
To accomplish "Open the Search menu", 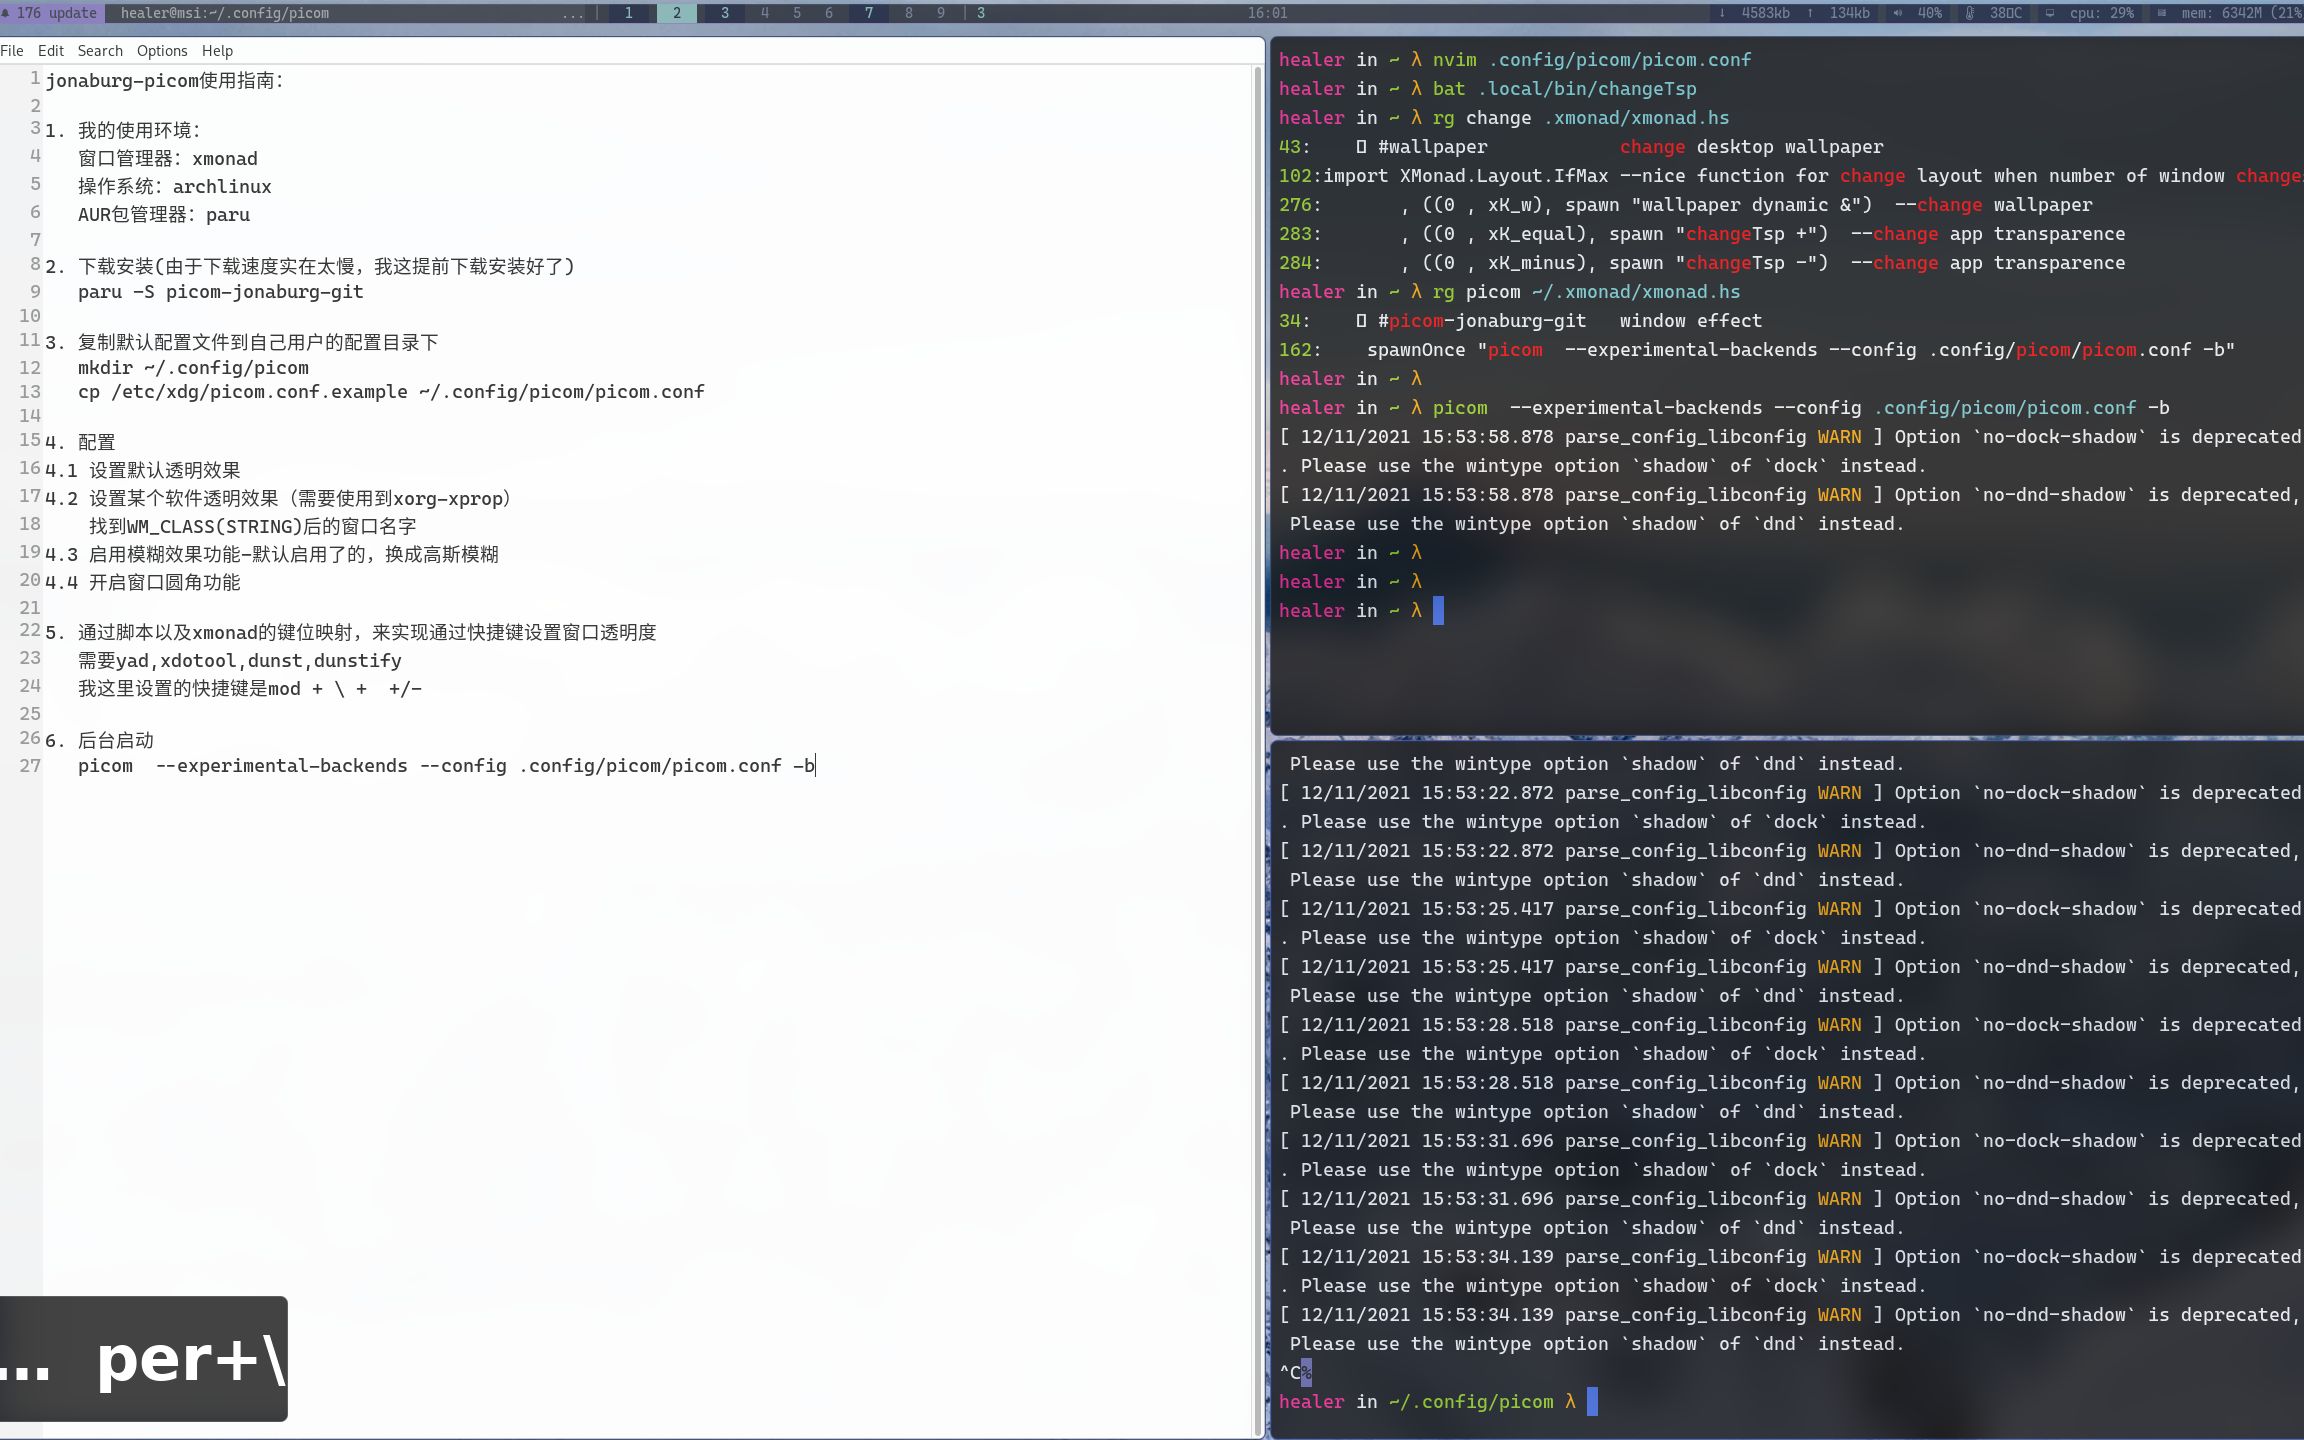I will (x=100, y=51).
